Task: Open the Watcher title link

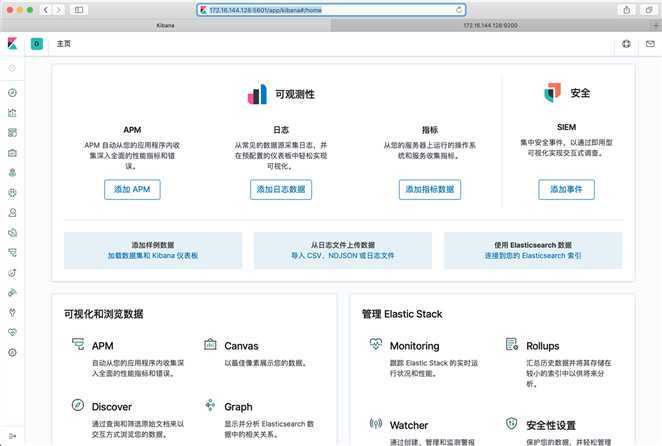Action: (409, 425)
